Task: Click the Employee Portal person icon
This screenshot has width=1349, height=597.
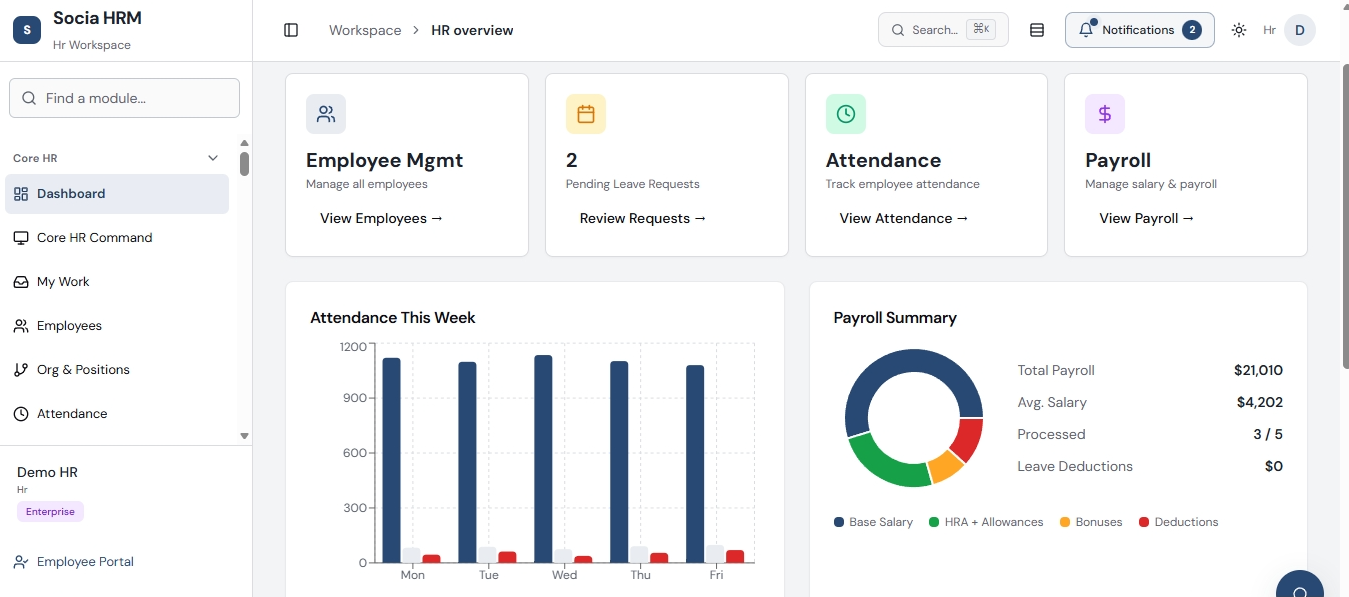Action: pyautogui.click(x=20, y=562)
